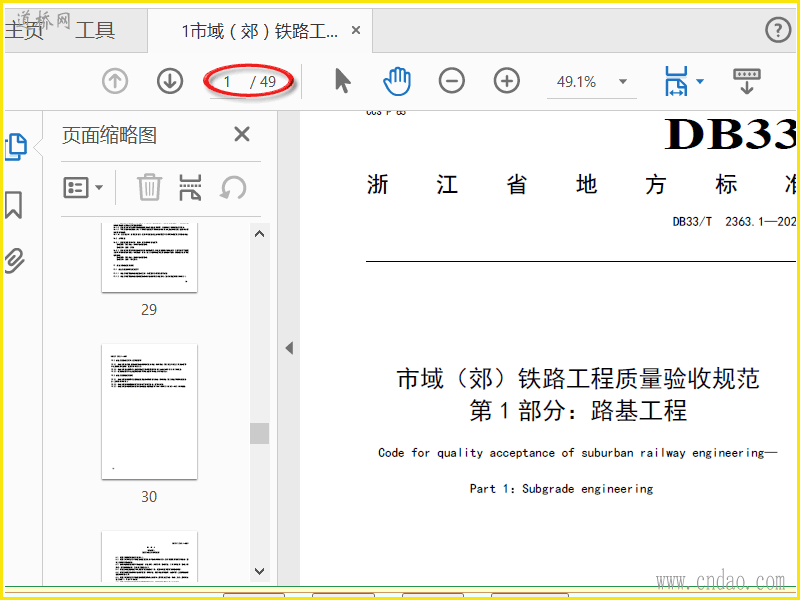800x600 pixels.
Task: Activate the hand pan tool
Action: 397,82
